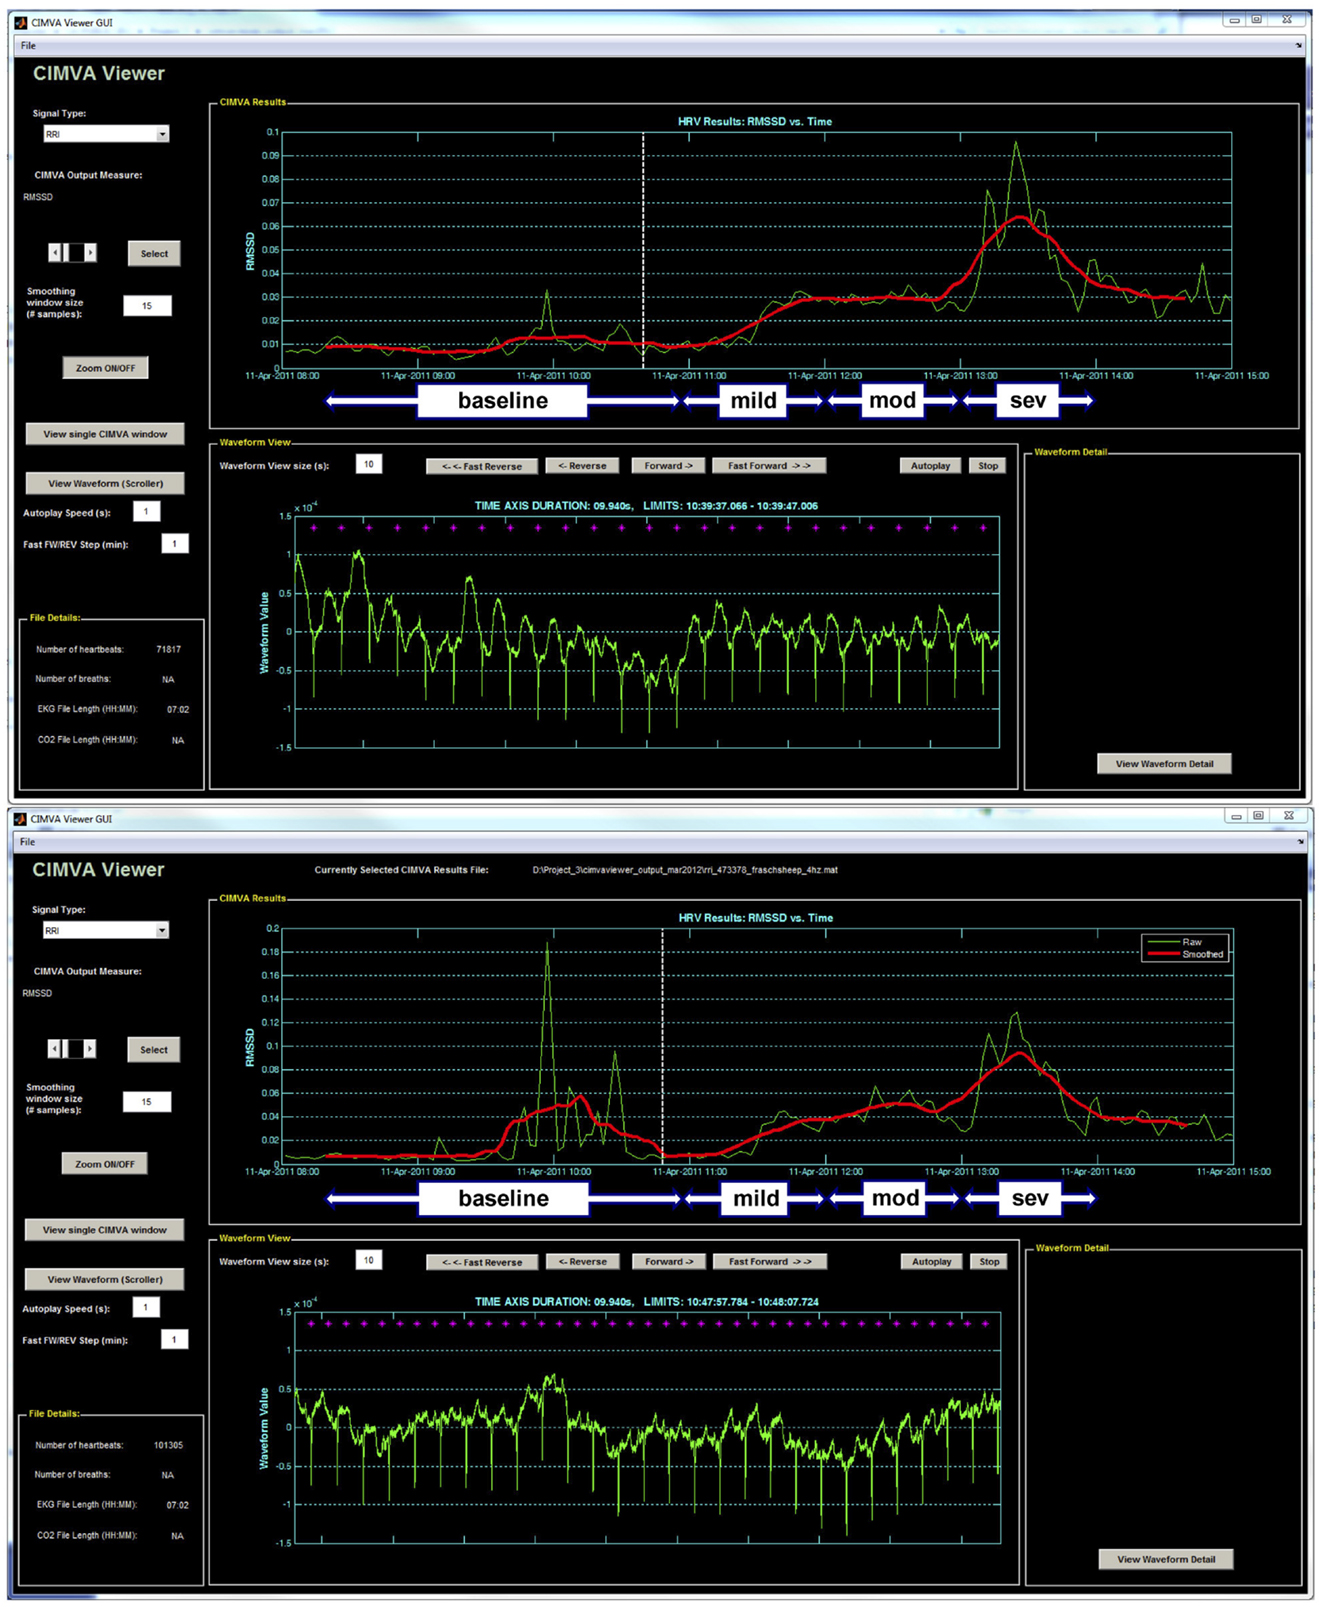The height and width of the screenshot is (1607, 1323).
Task: Click Select button in top window
Action: 154,254
